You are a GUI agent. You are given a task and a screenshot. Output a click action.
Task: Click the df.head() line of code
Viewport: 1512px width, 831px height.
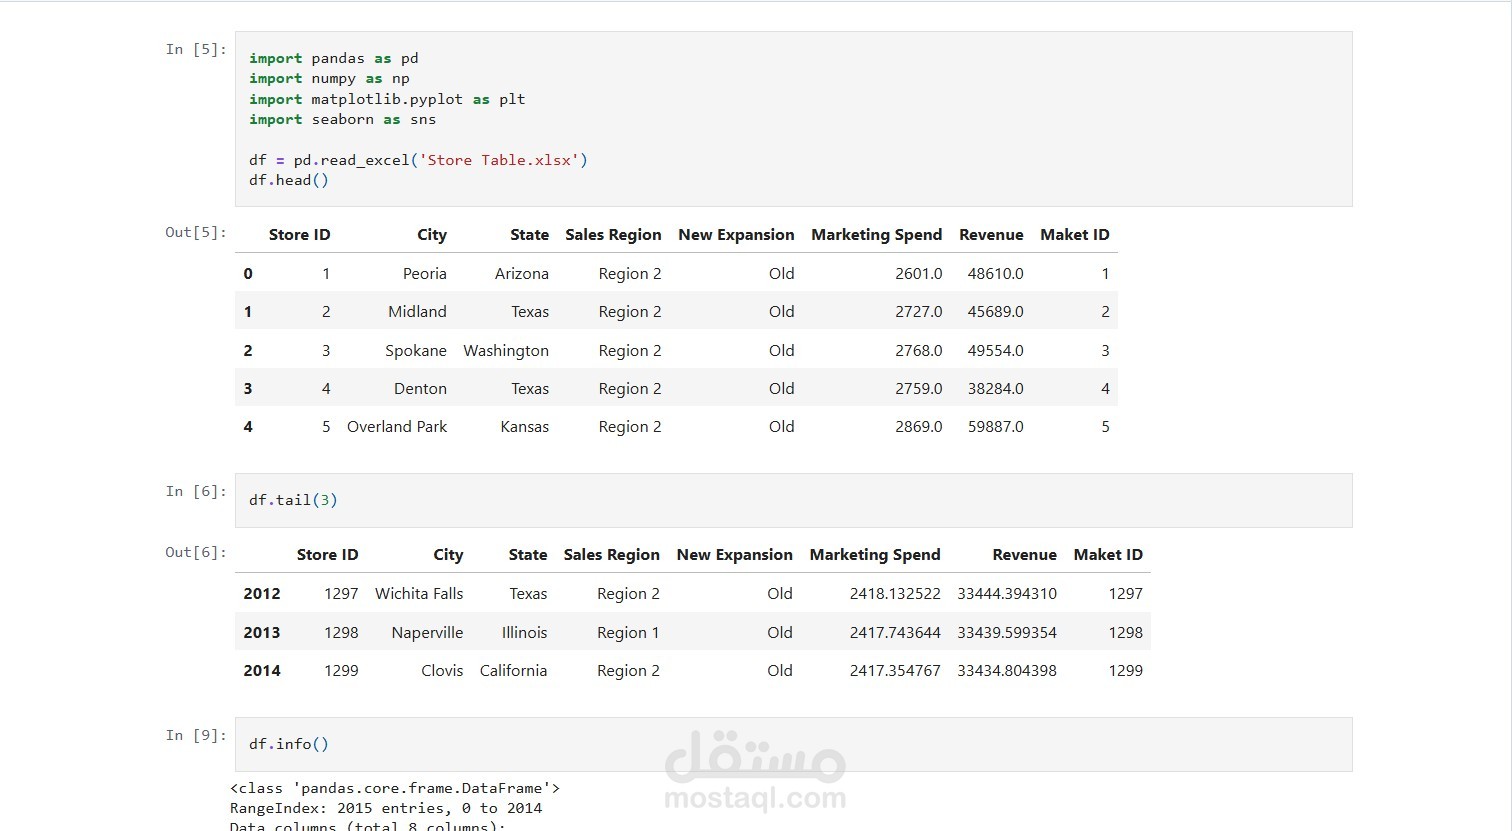pyautogui.click(x=288, y=180)
